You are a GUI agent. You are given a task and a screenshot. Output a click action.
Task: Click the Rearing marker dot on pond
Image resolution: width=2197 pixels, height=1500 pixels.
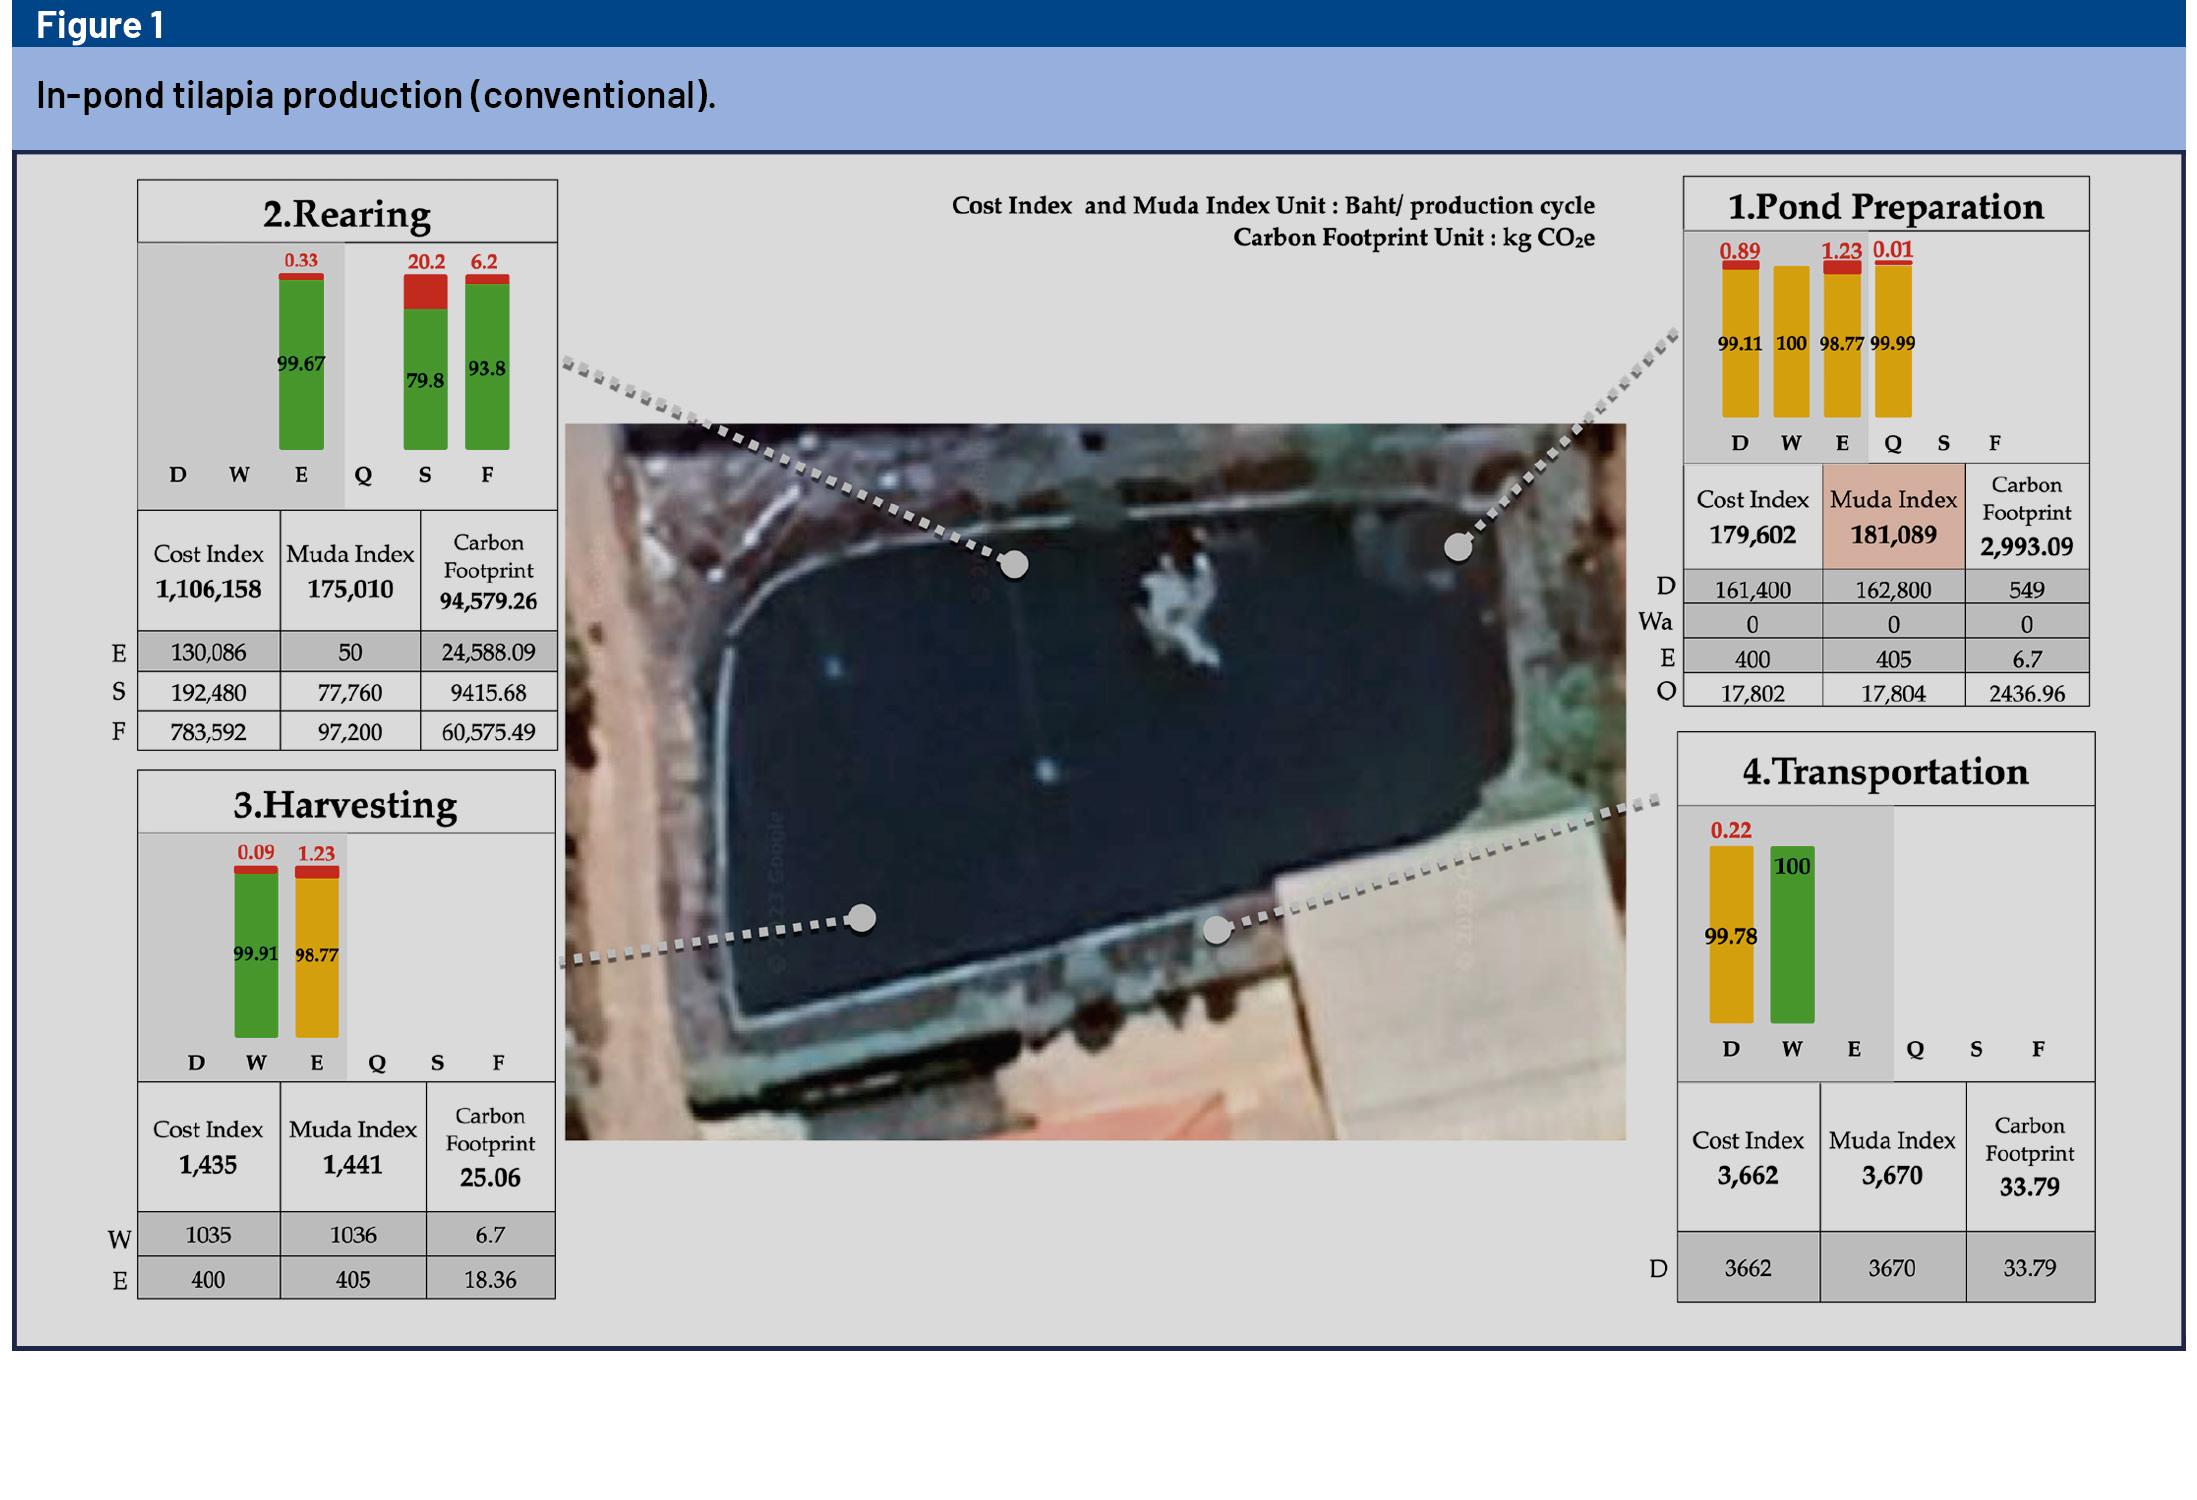pyautogui.click(x=1014, y=564)
